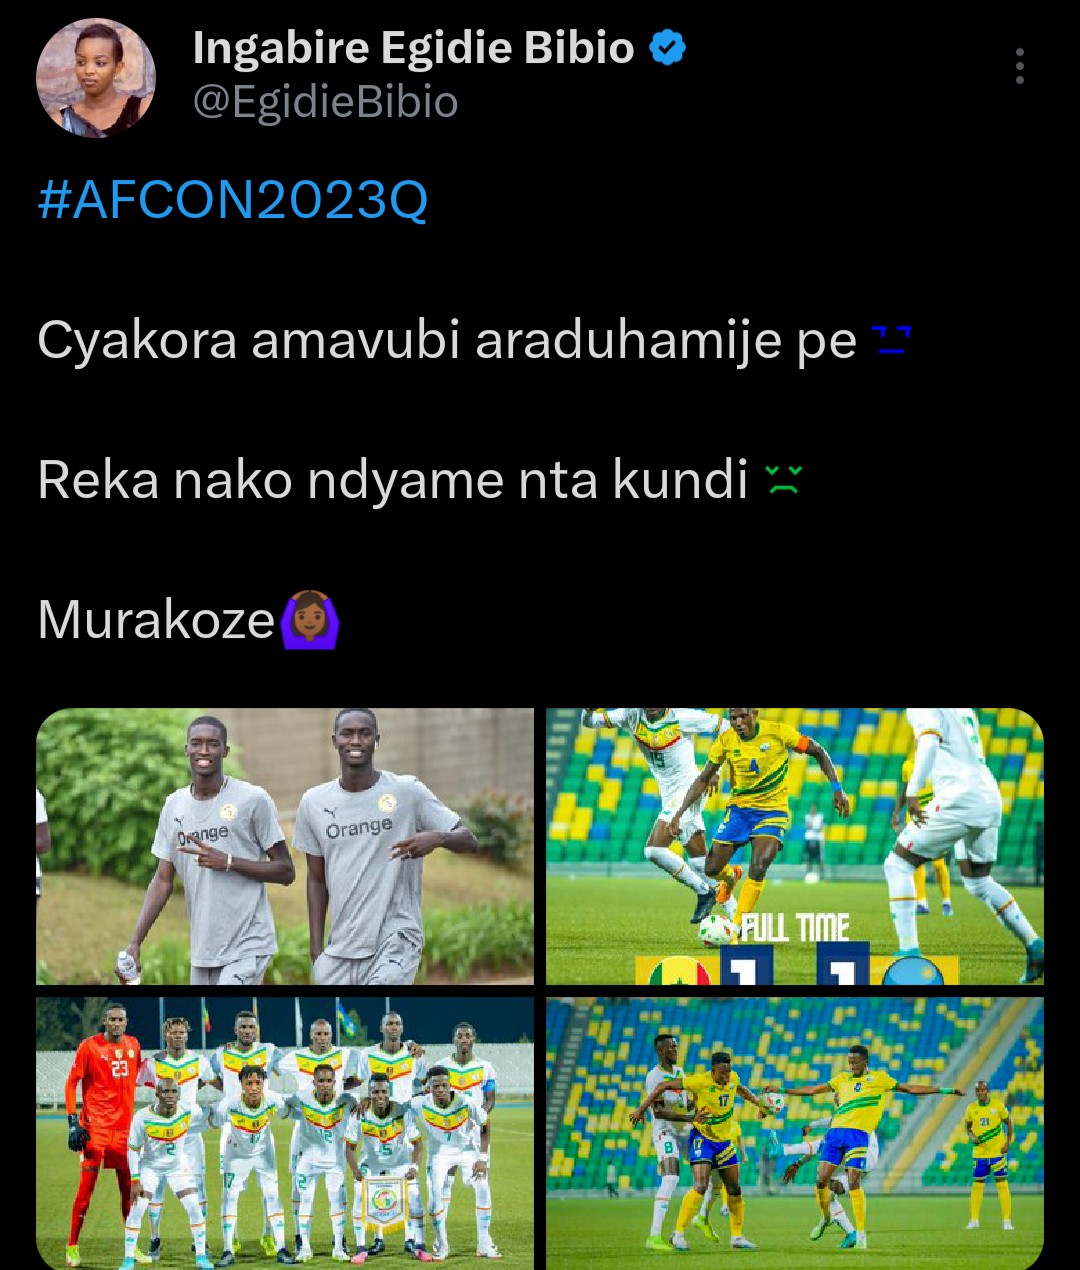Open the @EgidieBibio handle
Viewport: 1080px width, 1270px height.
point(325,102)
